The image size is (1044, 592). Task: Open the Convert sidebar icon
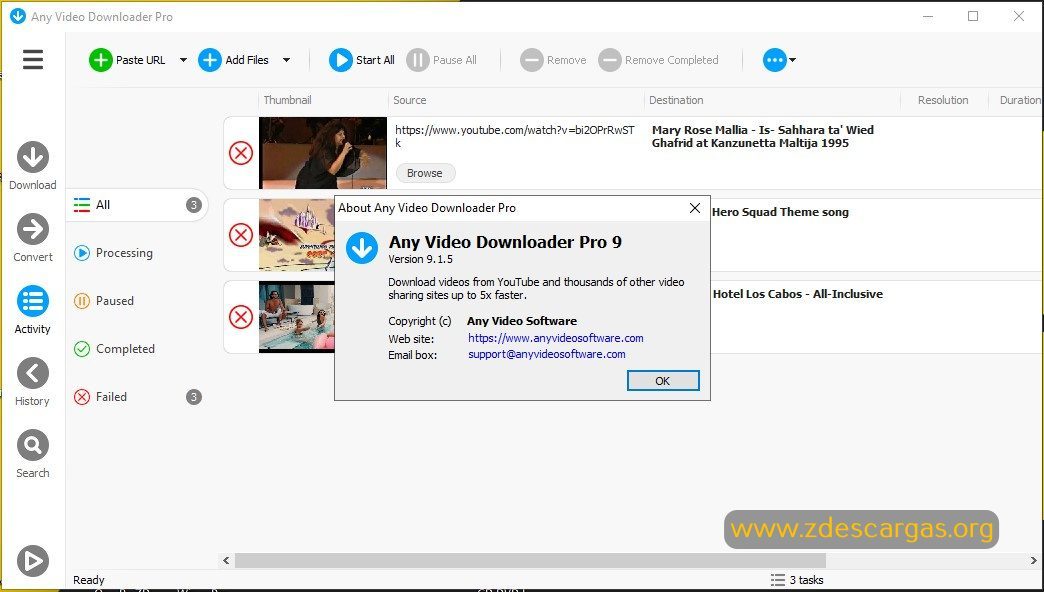tap(33, 229)
